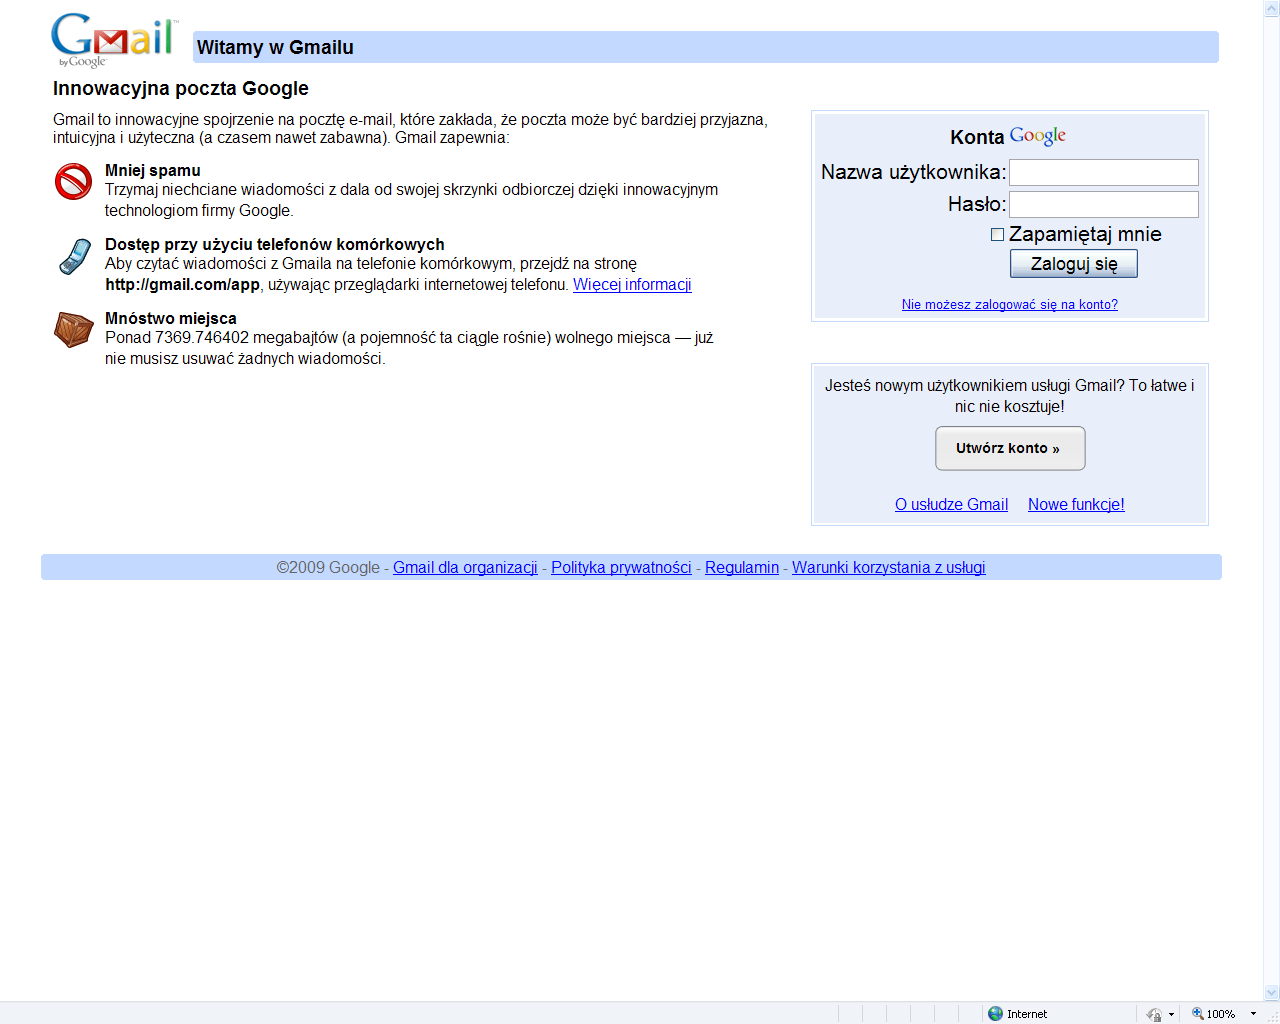Open the Nowe funkcje! link
Image resolution: width=1280 pixels, height=1024 pixels.
(1076, 505)
